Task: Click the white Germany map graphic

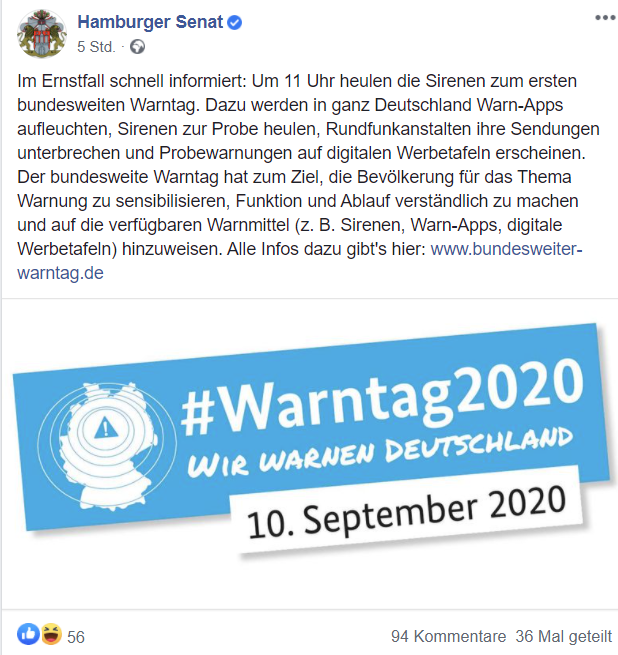Action: click(x=112, y=446)
